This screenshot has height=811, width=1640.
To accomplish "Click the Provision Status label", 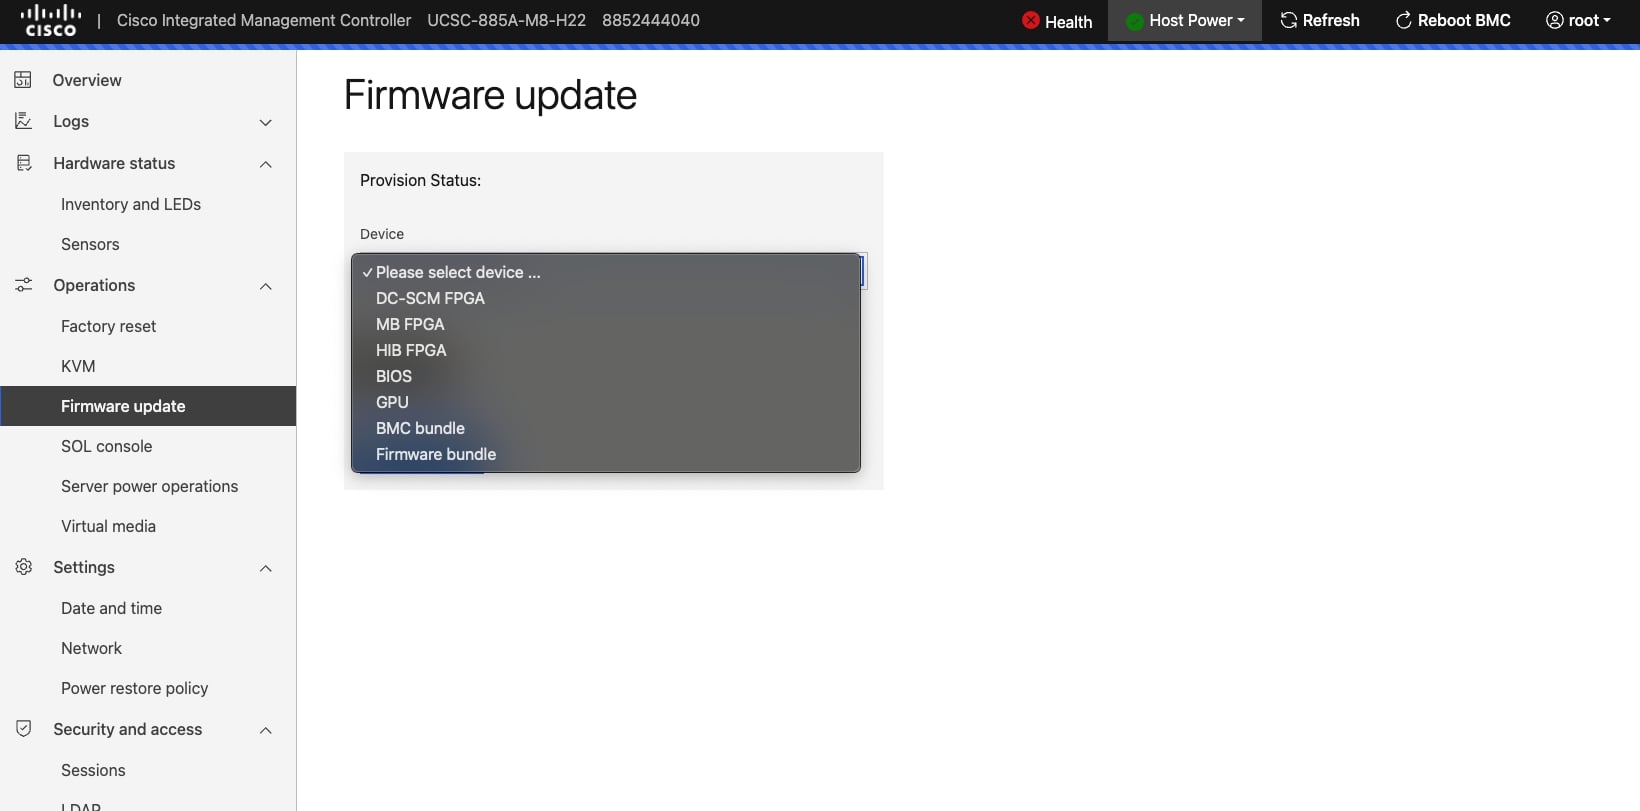I will (x=420, y=180).
